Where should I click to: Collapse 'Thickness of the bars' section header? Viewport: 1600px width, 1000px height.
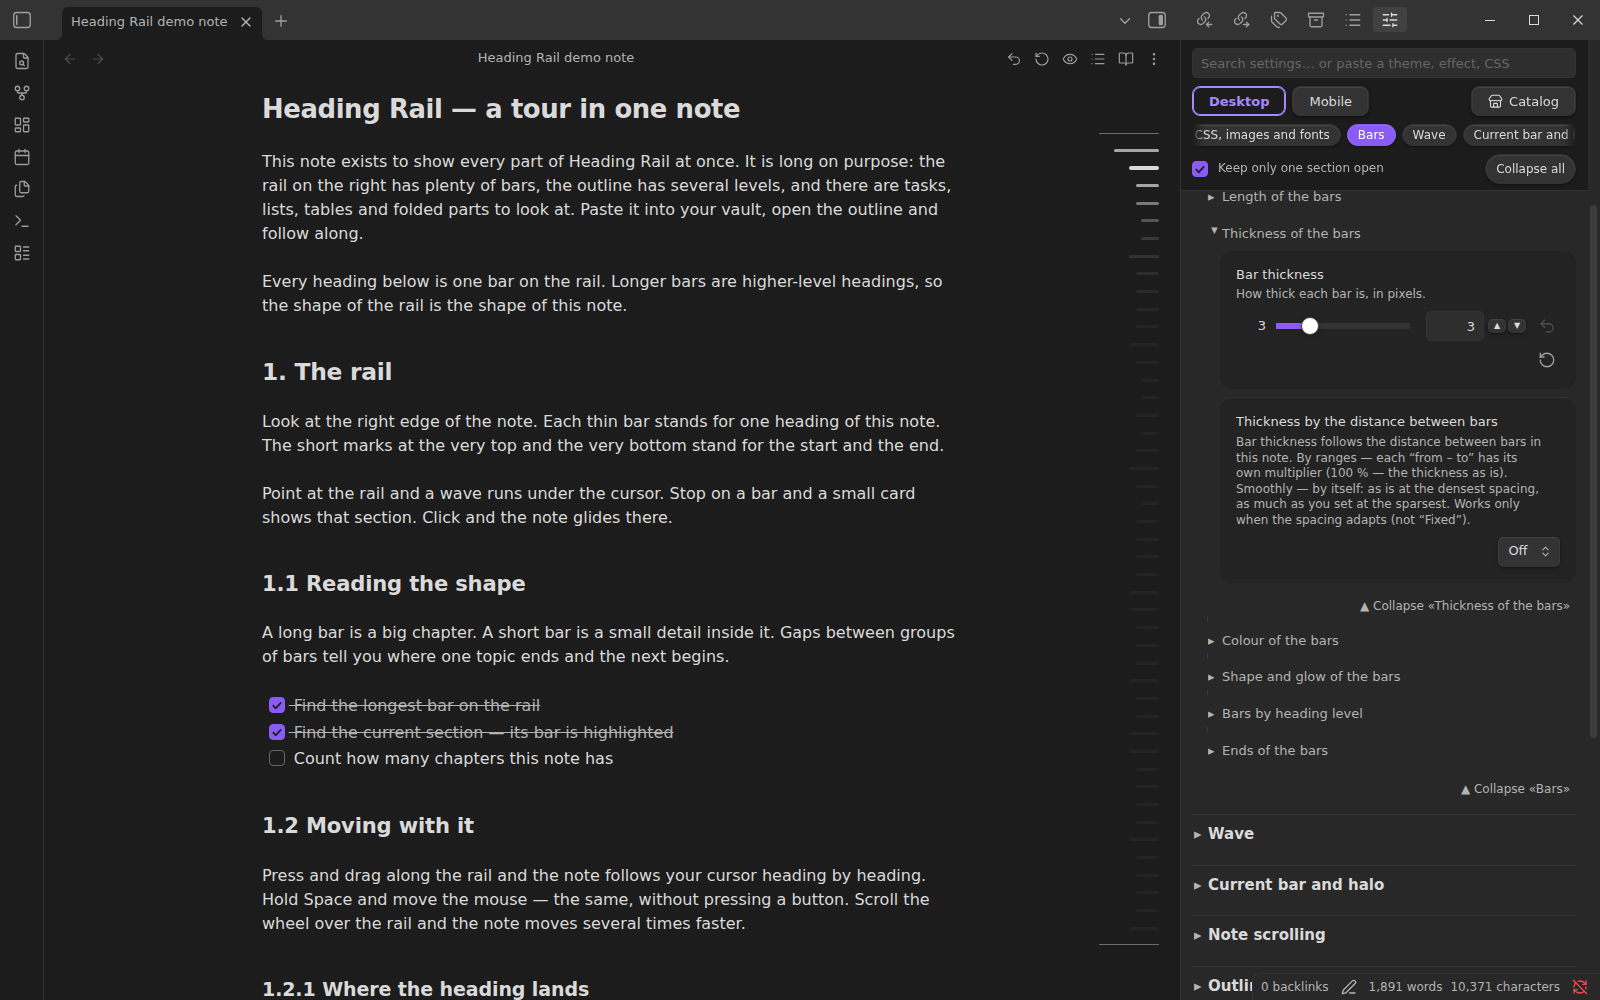[x=1290, y=233]
